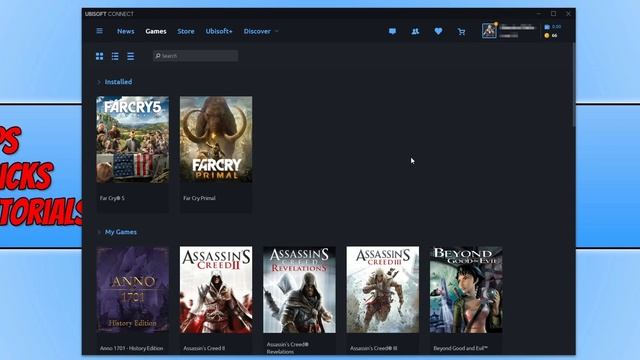The image size is (640, 360).
Task: Click the Units coin icon
Action: click(547, 36)
